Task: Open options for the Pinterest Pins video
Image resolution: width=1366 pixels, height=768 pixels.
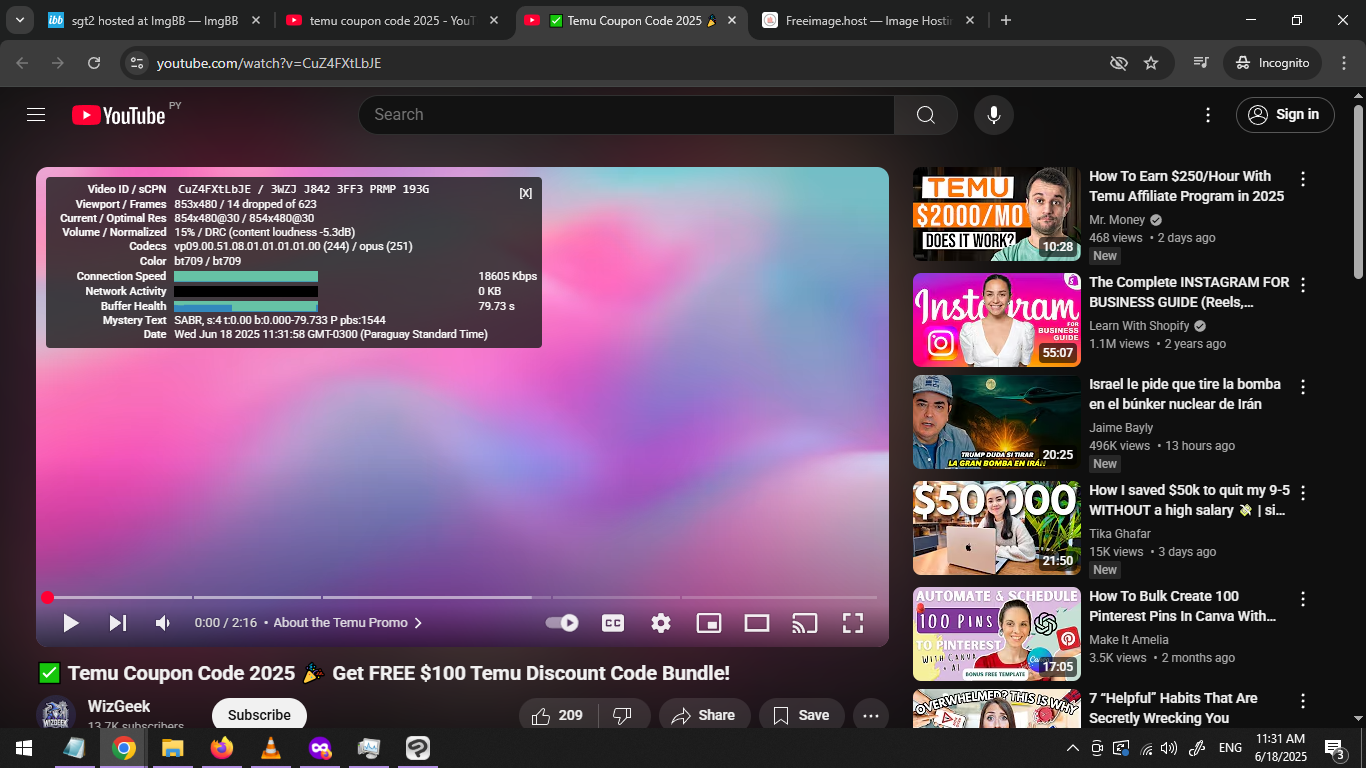Action: (1303, 600)
